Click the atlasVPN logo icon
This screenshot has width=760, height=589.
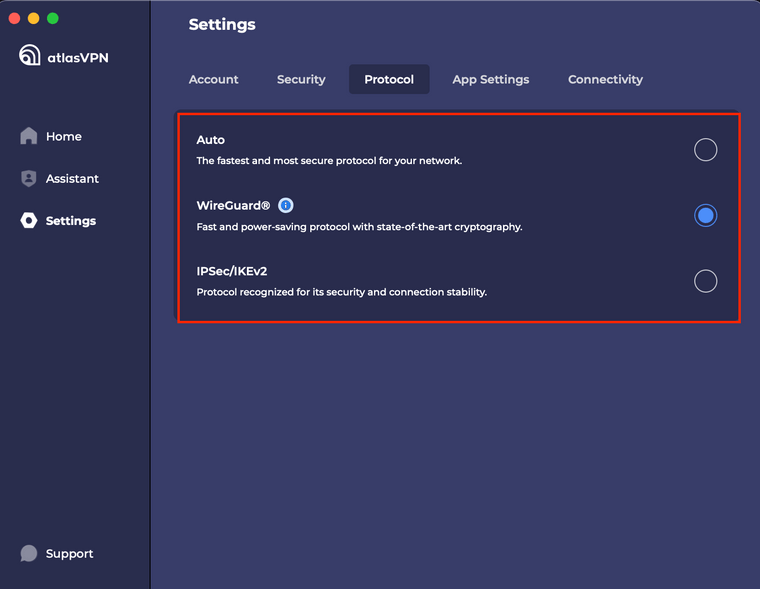click(x=30, y=55)
